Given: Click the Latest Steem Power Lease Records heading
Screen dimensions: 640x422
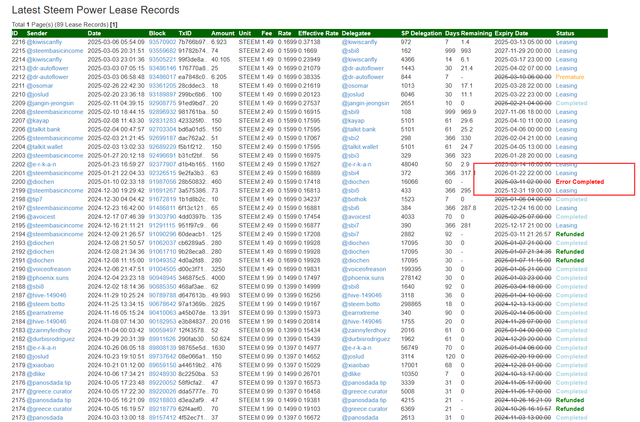Looking at the screenshot, I should pos(96,10).
